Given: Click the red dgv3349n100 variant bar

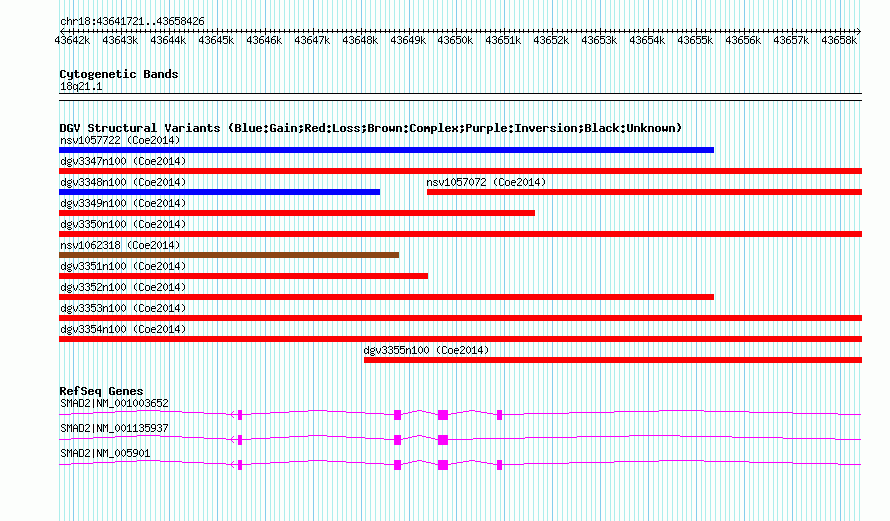Looking at the screenshot, I should (x=297, y=213).
